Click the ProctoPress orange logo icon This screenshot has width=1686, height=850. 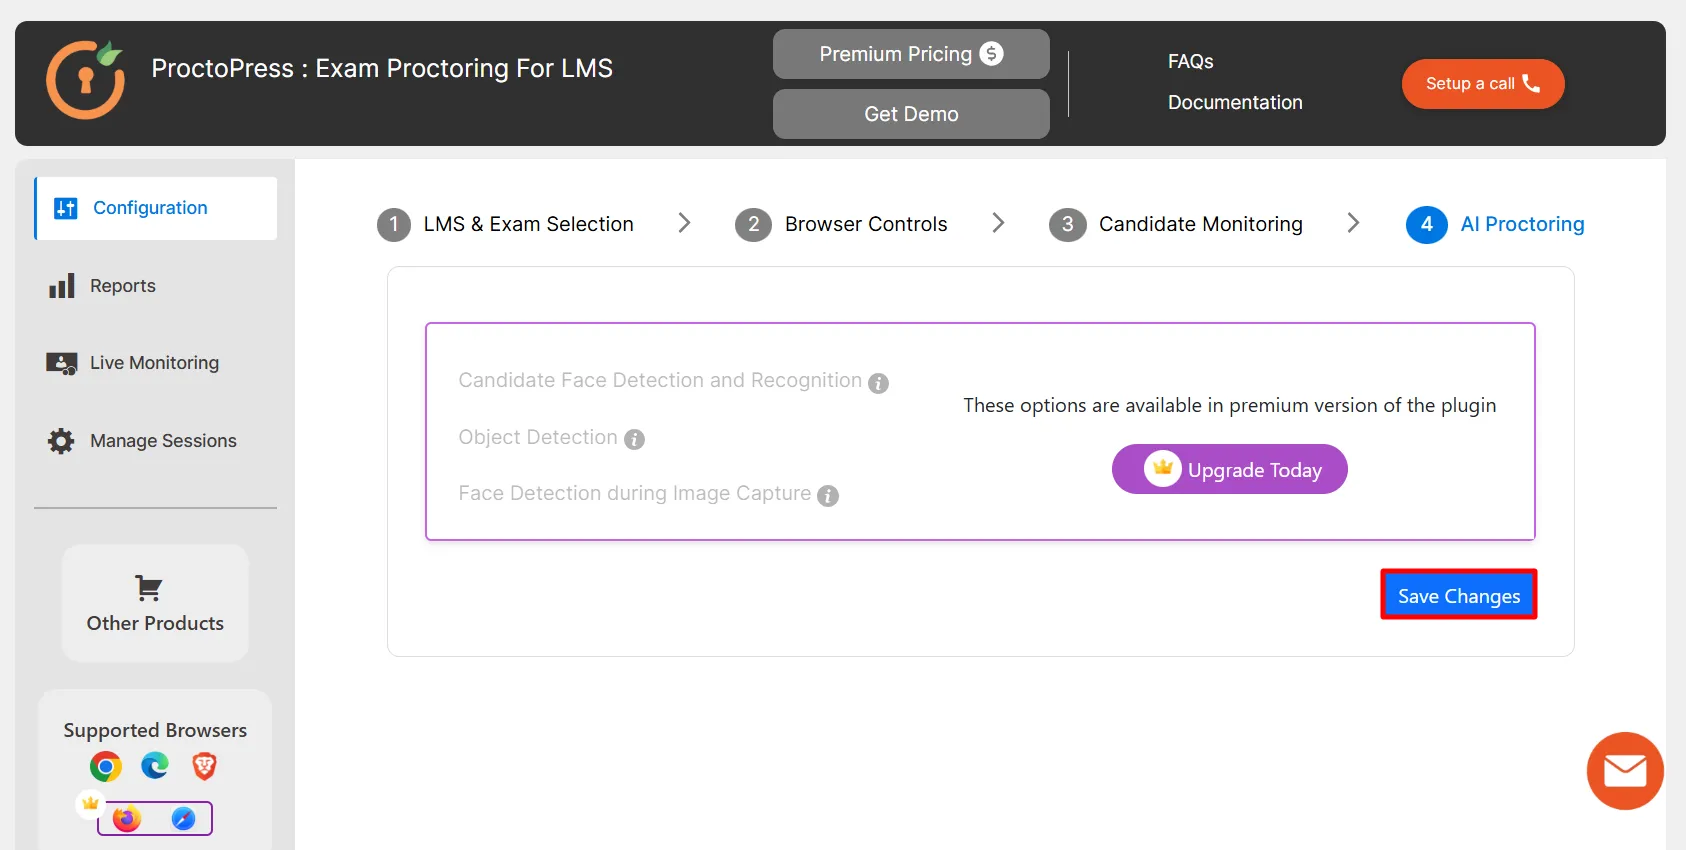pyautogui.click(x=86, y=79)
